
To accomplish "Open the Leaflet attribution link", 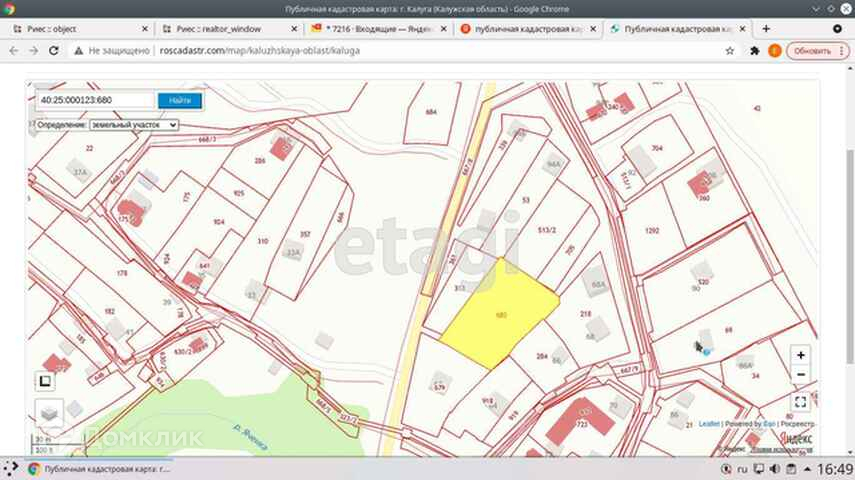I will point(708,424).
